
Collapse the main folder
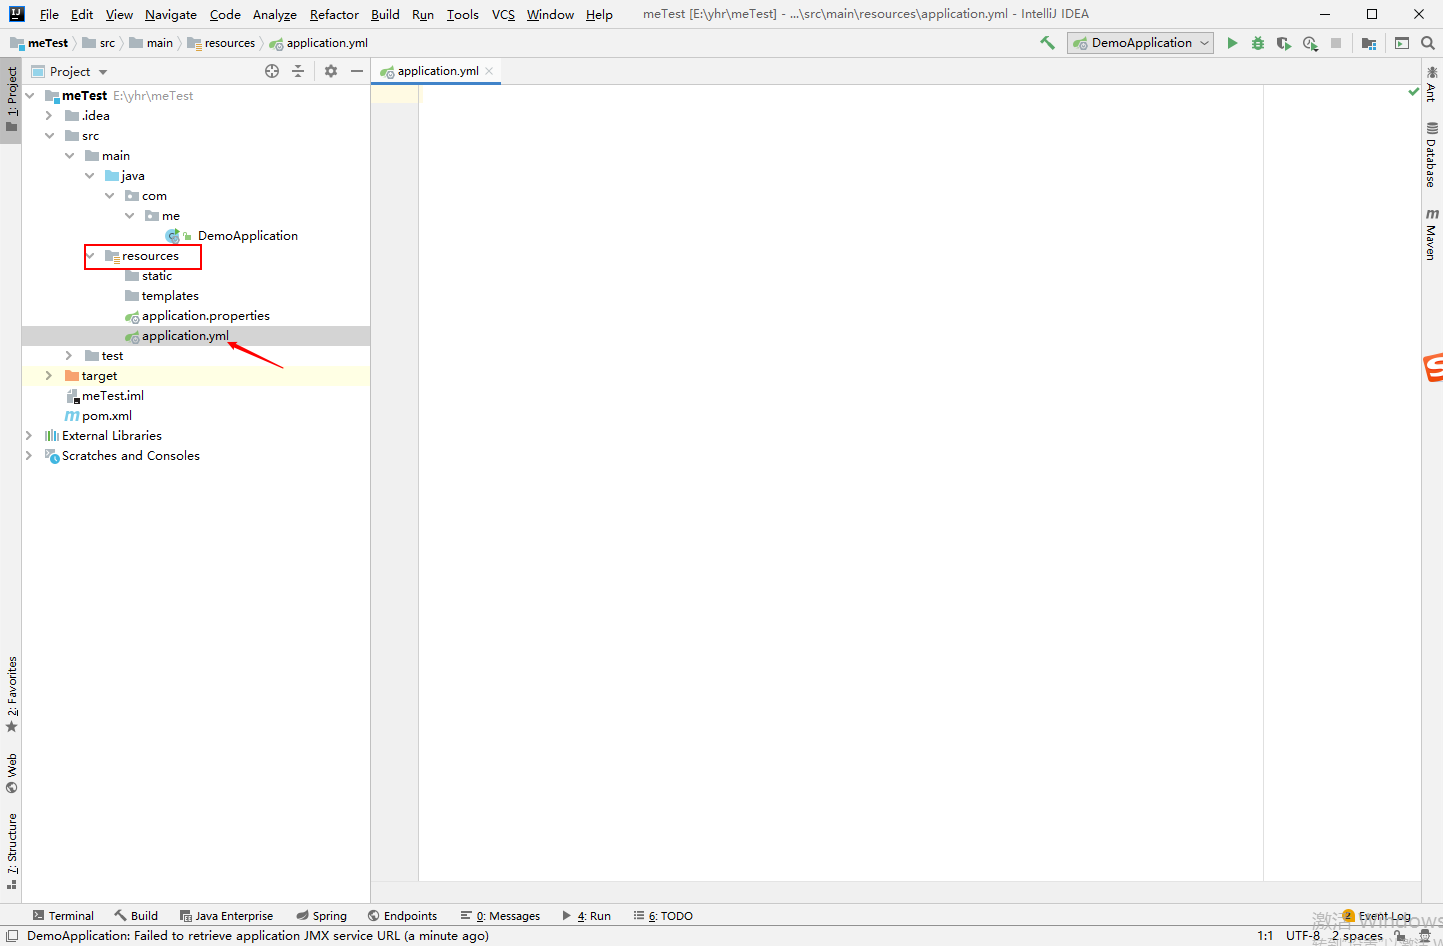click(69, 156)
